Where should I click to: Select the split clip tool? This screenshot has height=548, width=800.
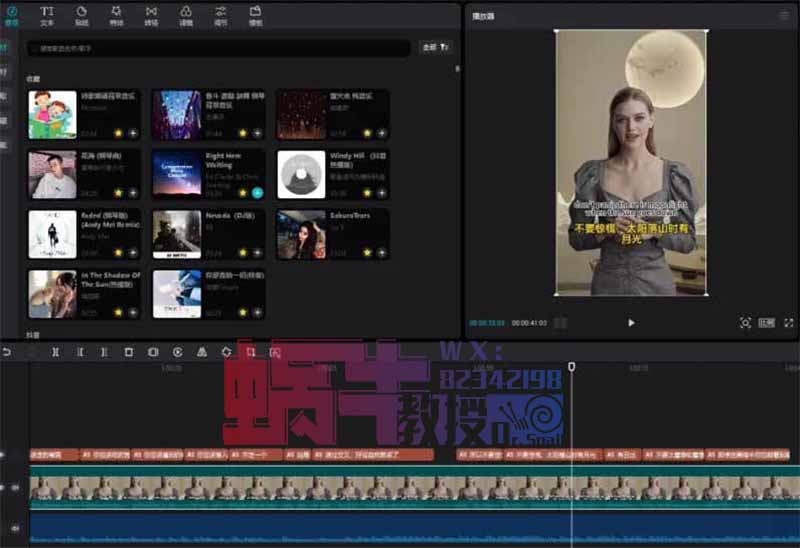click(55, 352)
